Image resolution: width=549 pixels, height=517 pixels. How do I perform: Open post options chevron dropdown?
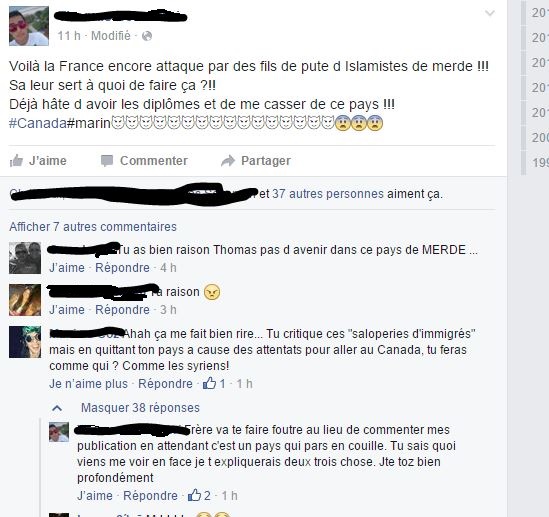pos(489,13)
